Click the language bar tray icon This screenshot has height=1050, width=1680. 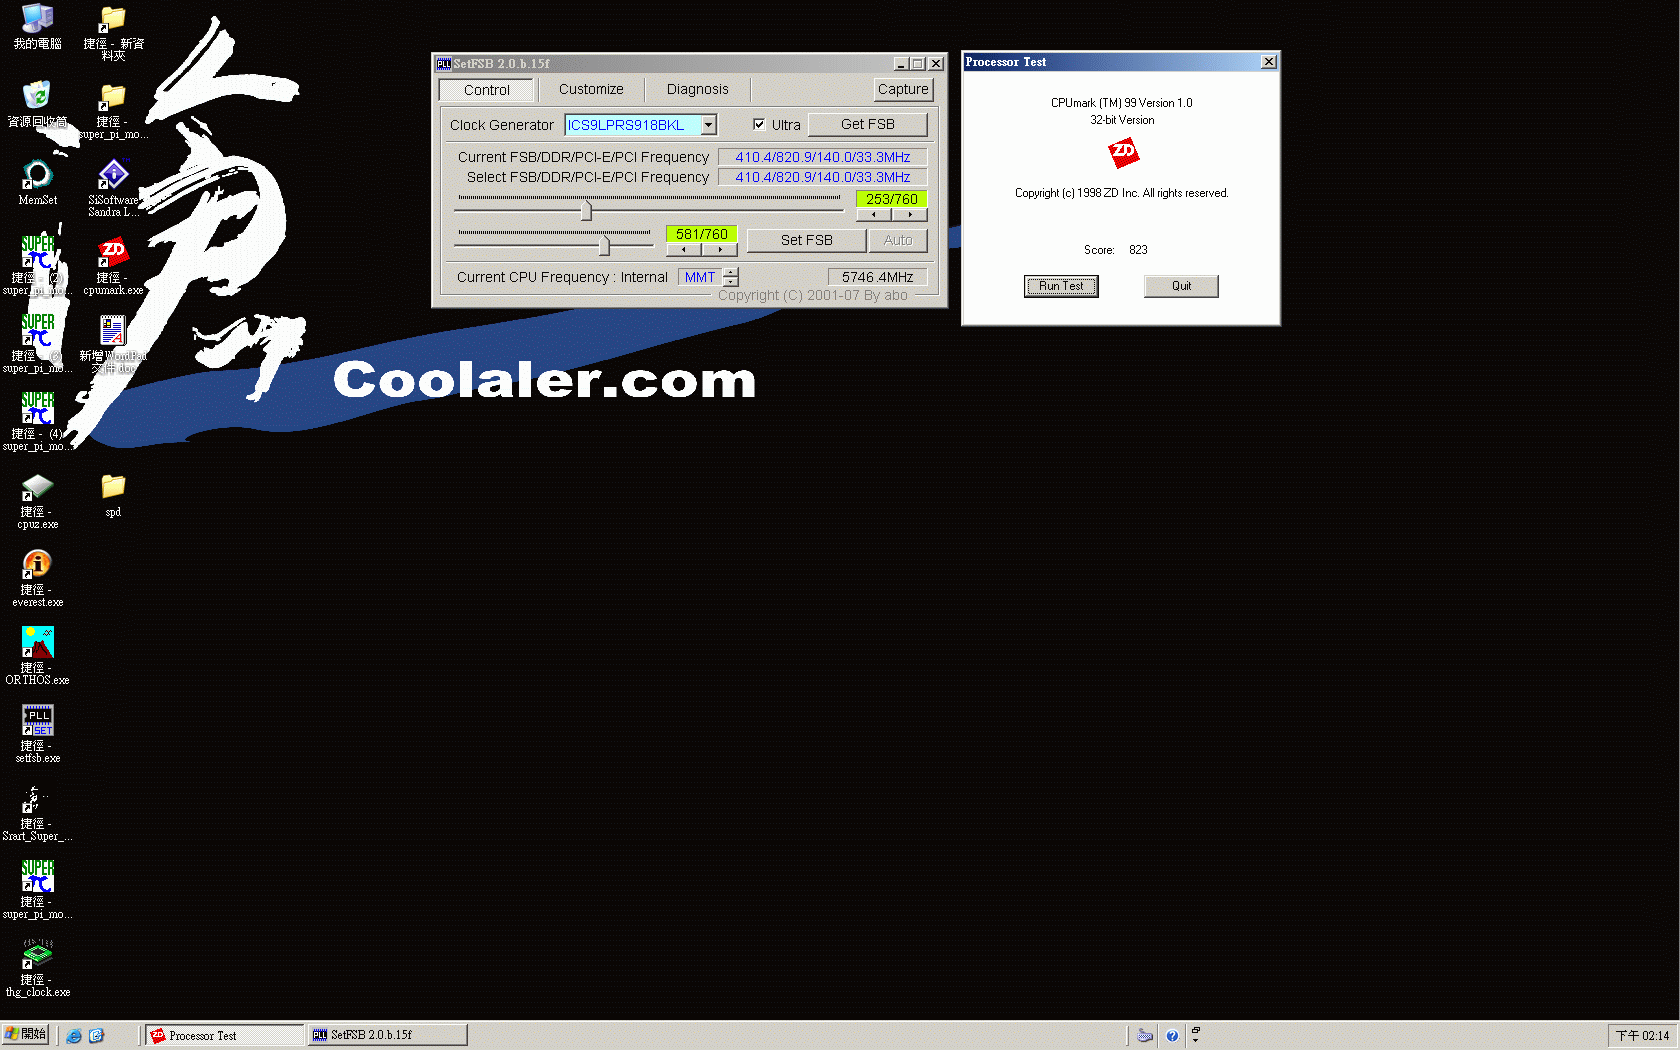(1145, 1036)
